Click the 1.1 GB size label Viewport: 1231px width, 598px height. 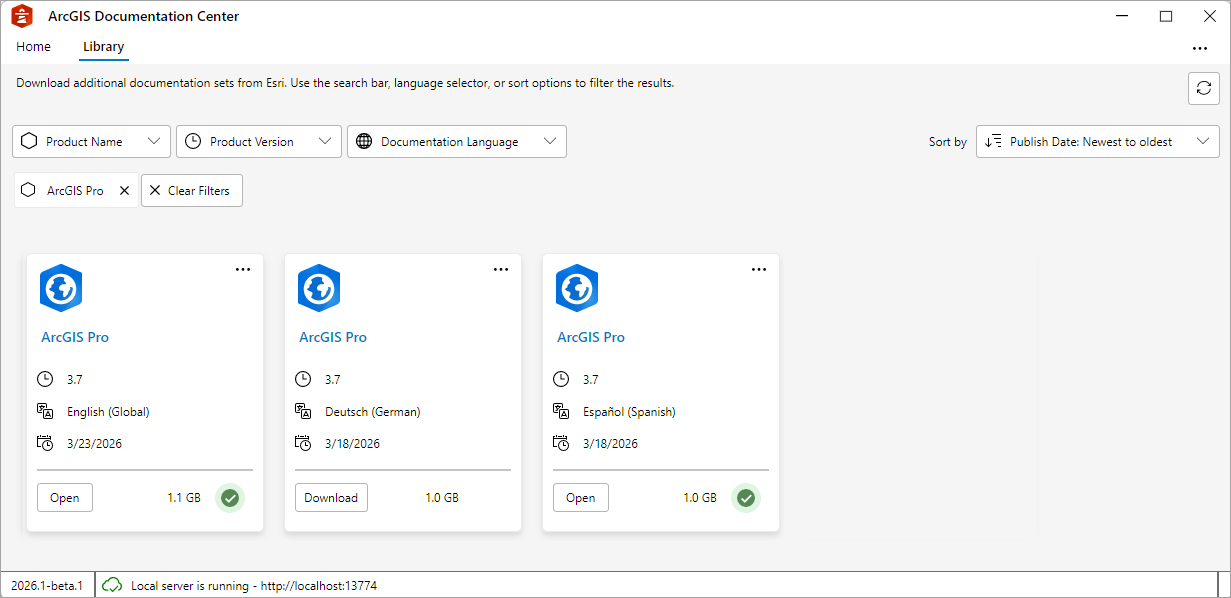tap(184, 497)
